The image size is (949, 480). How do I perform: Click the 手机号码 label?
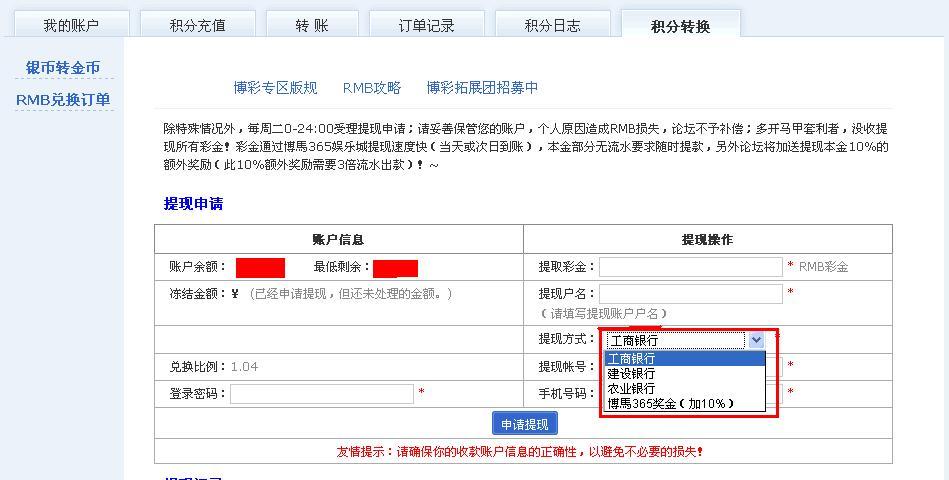566,394
